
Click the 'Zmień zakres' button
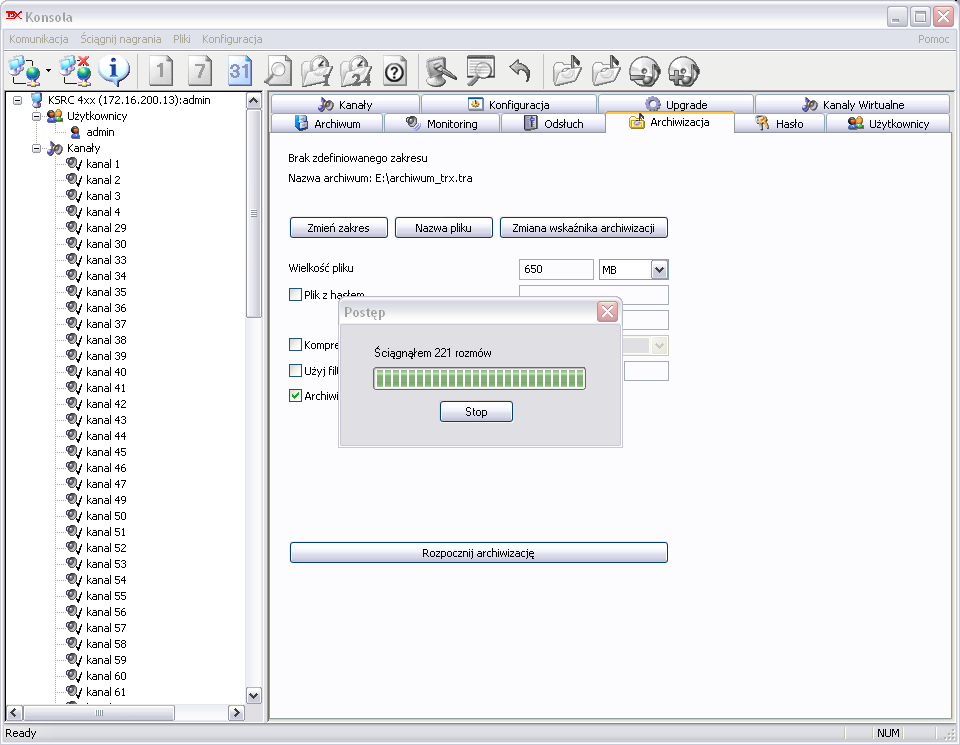[x=339, y=228]
